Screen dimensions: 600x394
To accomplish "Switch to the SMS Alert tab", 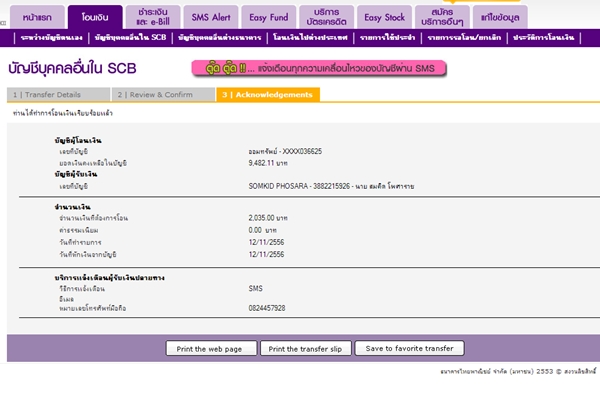I will point(211,17).
